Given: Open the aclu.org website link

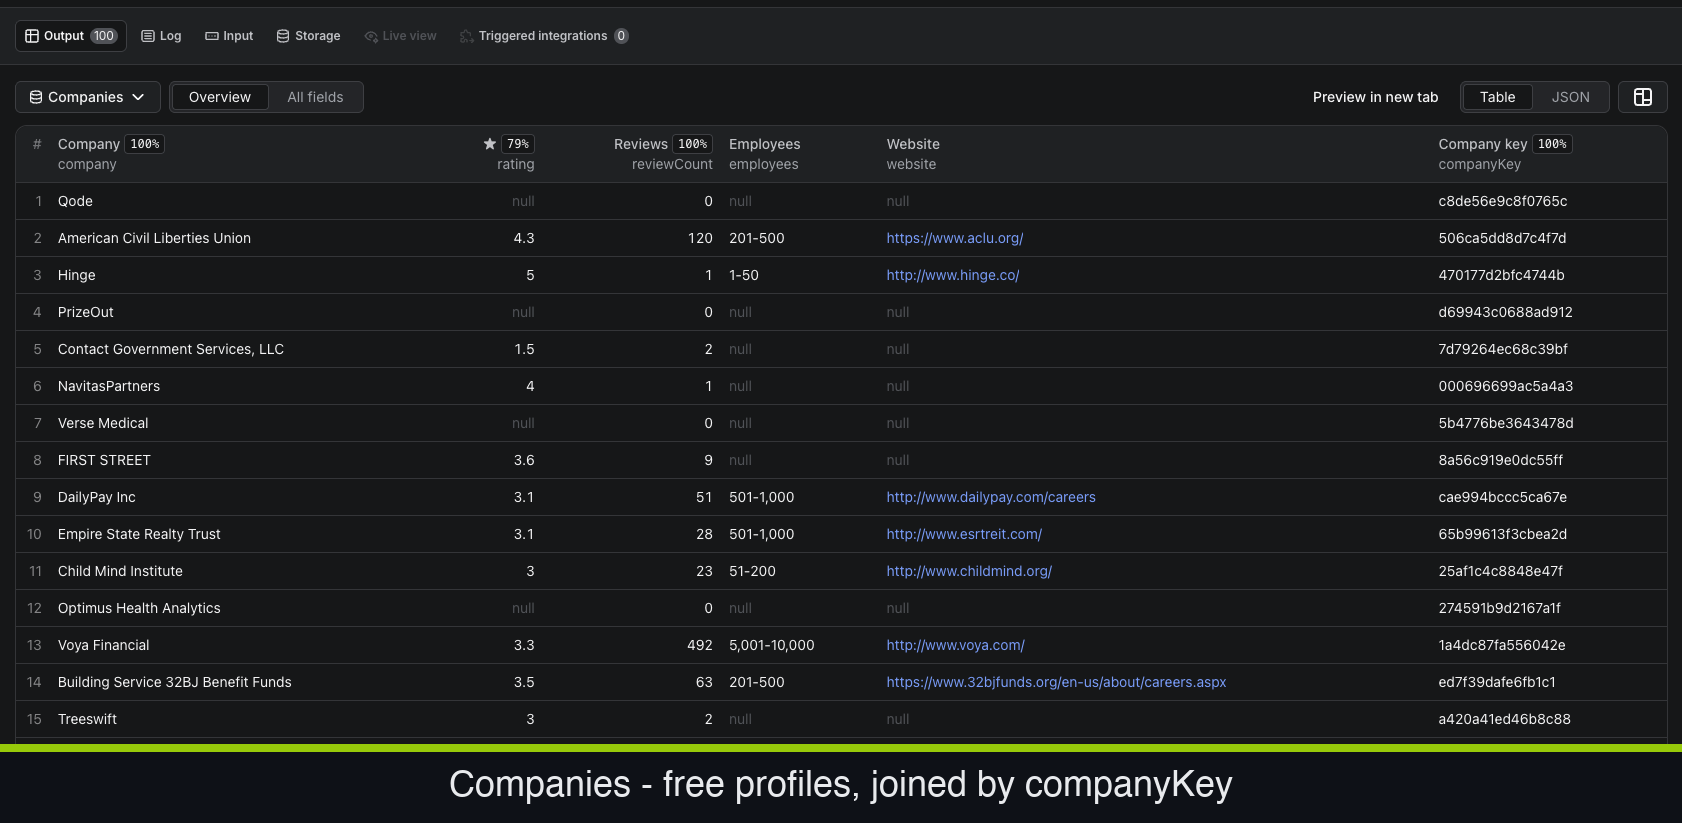Looking at the screenshot, I should 954,238.
